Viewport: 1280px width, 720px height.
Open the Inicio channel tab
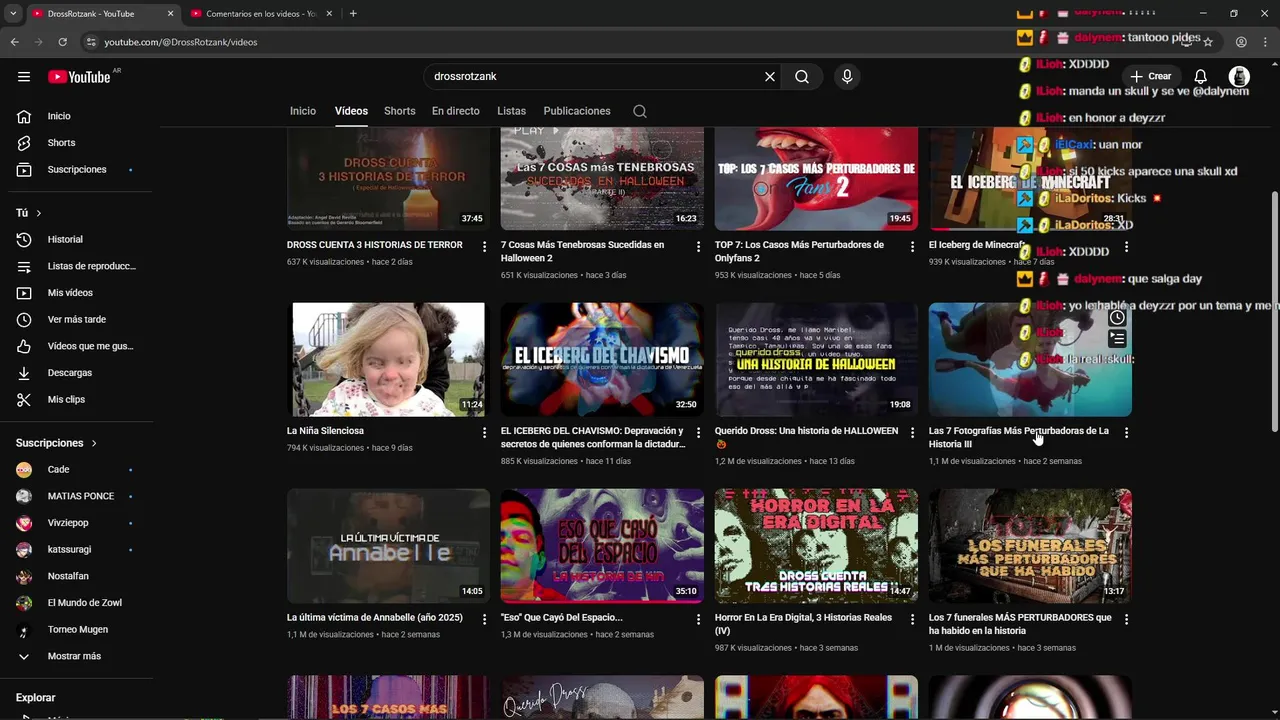(303, 111)
